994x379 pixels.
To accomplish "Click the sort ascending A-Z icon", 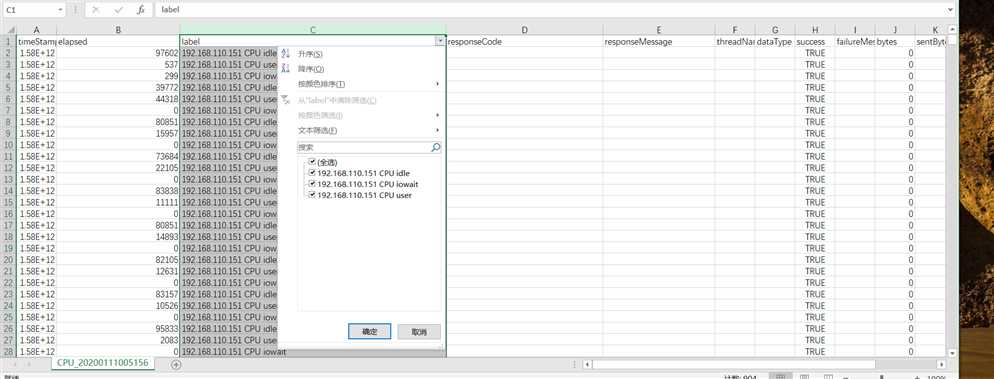I will (285, 54).
